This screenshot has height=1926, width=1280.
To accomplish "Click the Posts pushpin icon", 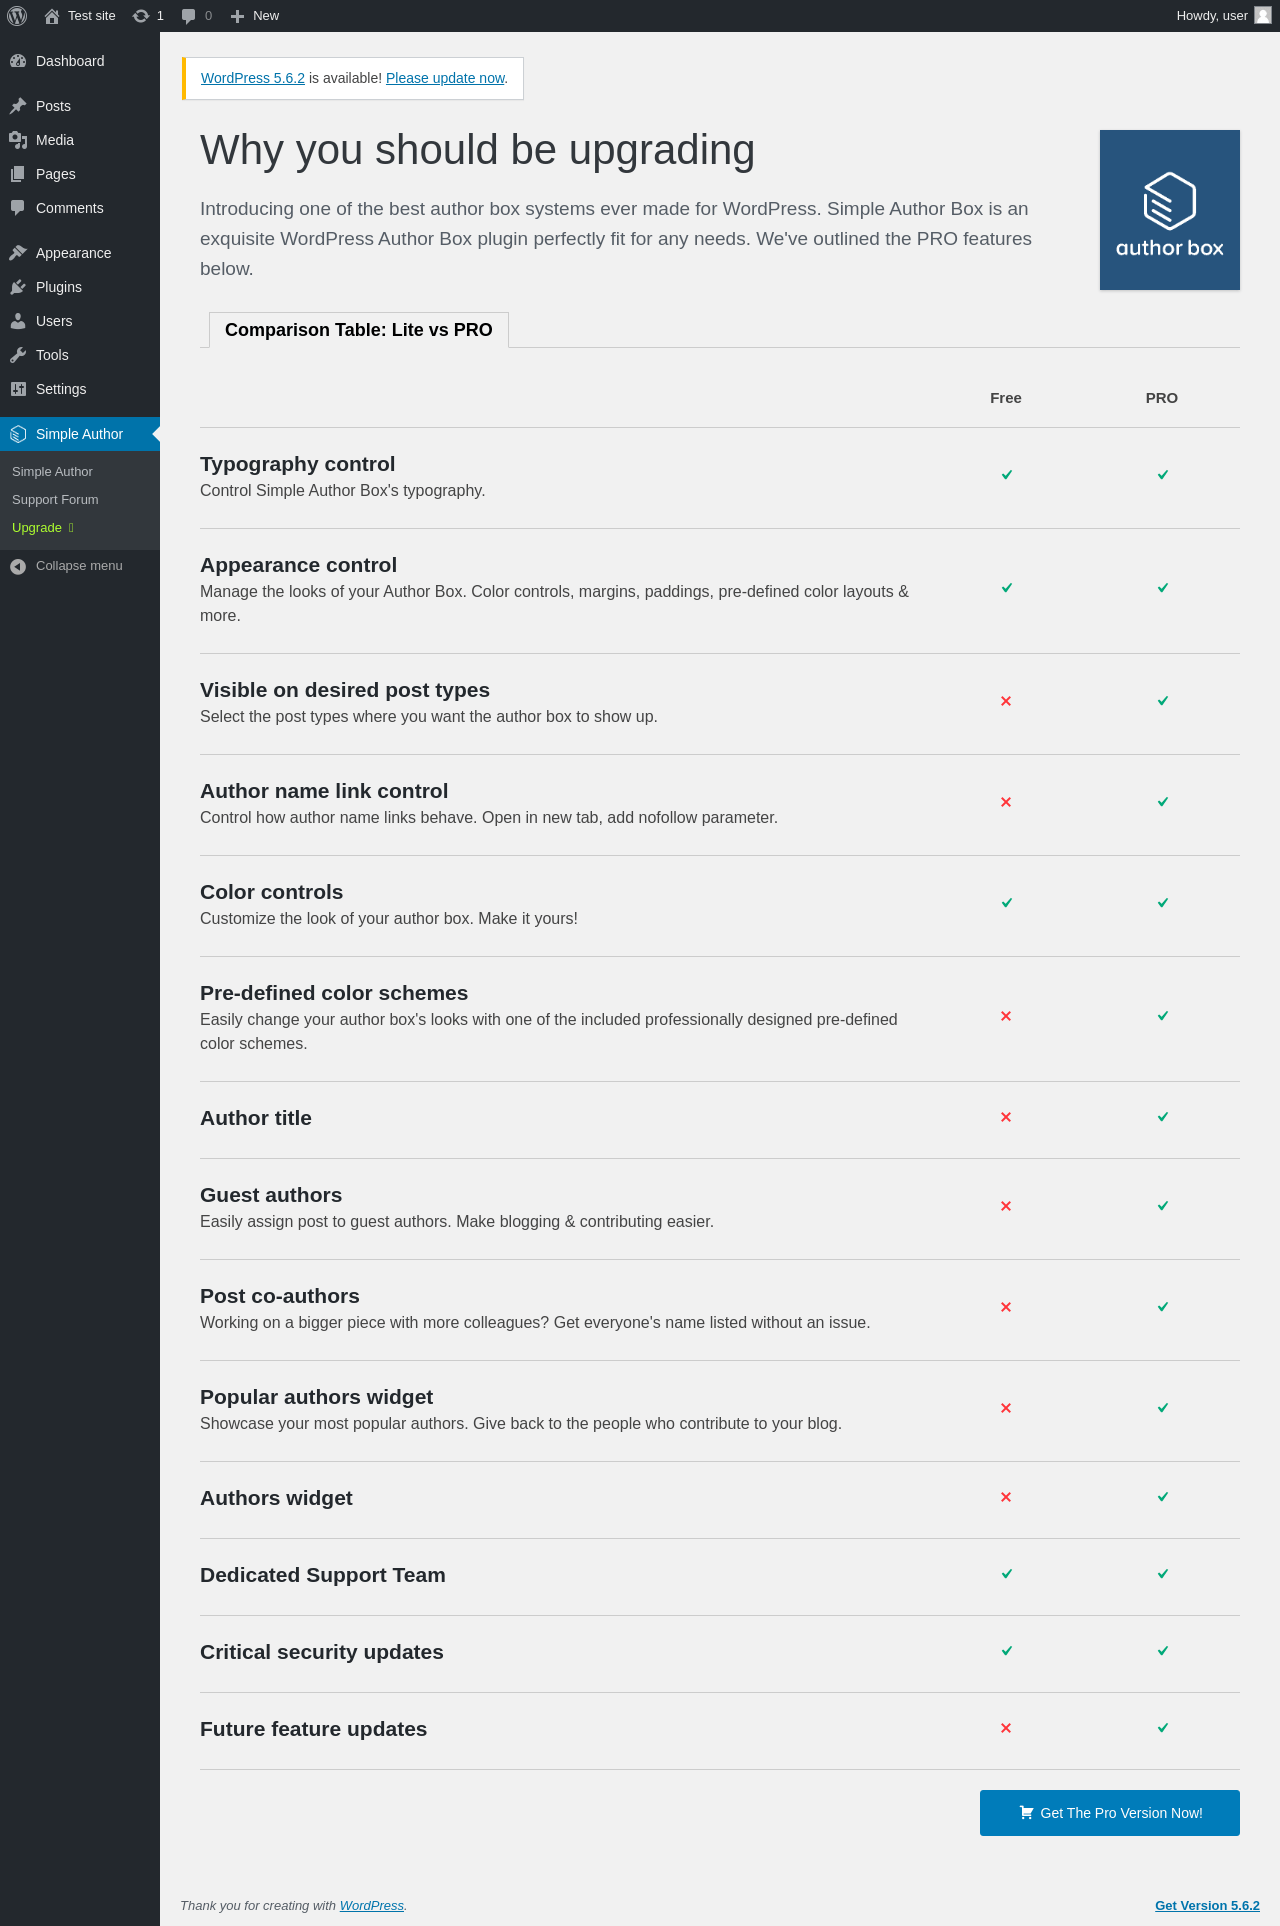I will point(18,106).
